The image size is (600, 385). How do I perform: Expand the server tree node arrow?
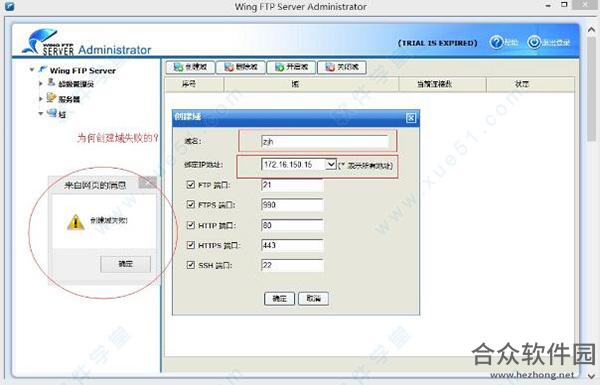(41, 99)
